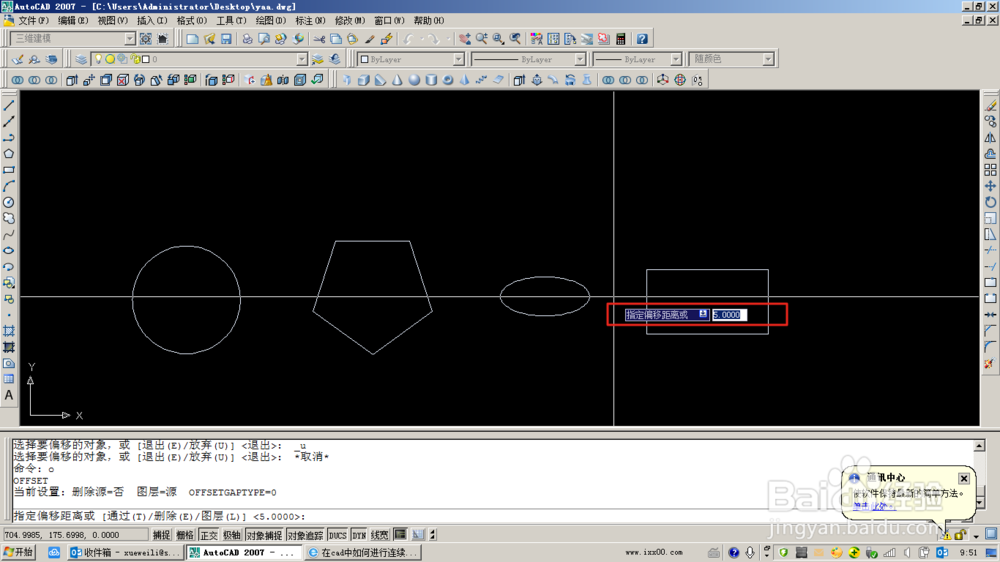Select the Rectangle draw tool
The width and height of the screenshot is (1000, 562).
[9, 170]
